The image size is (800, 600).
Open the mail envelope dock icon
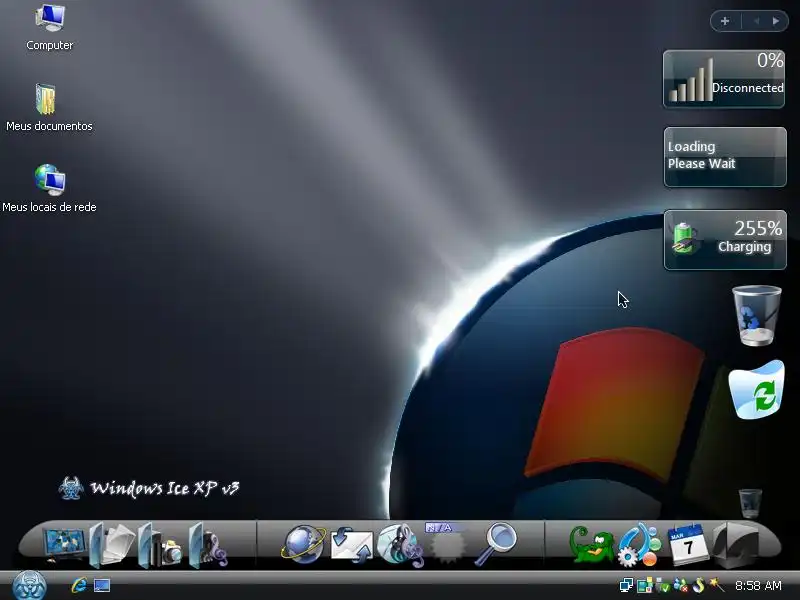click(x=352, y=545)
